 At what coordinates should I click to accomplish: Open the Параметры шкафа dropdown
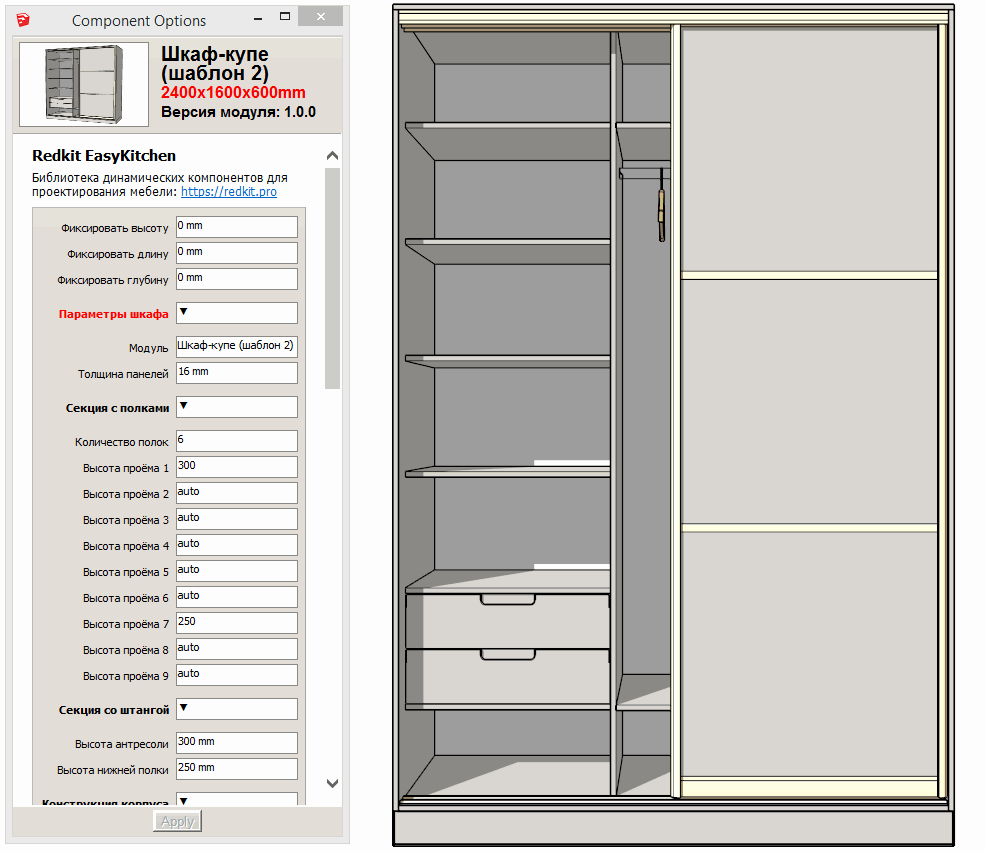pos(236,313)
